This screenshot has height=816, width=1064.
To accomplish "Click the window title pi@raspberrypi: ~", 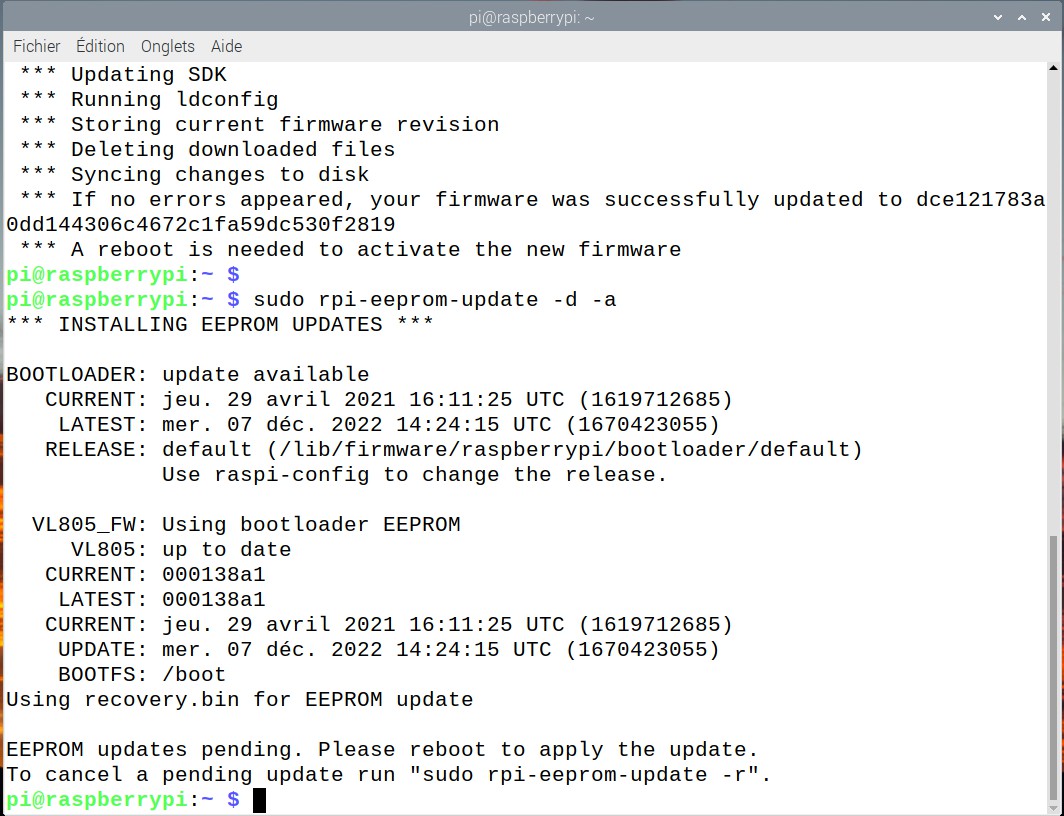I will point(531,18).
